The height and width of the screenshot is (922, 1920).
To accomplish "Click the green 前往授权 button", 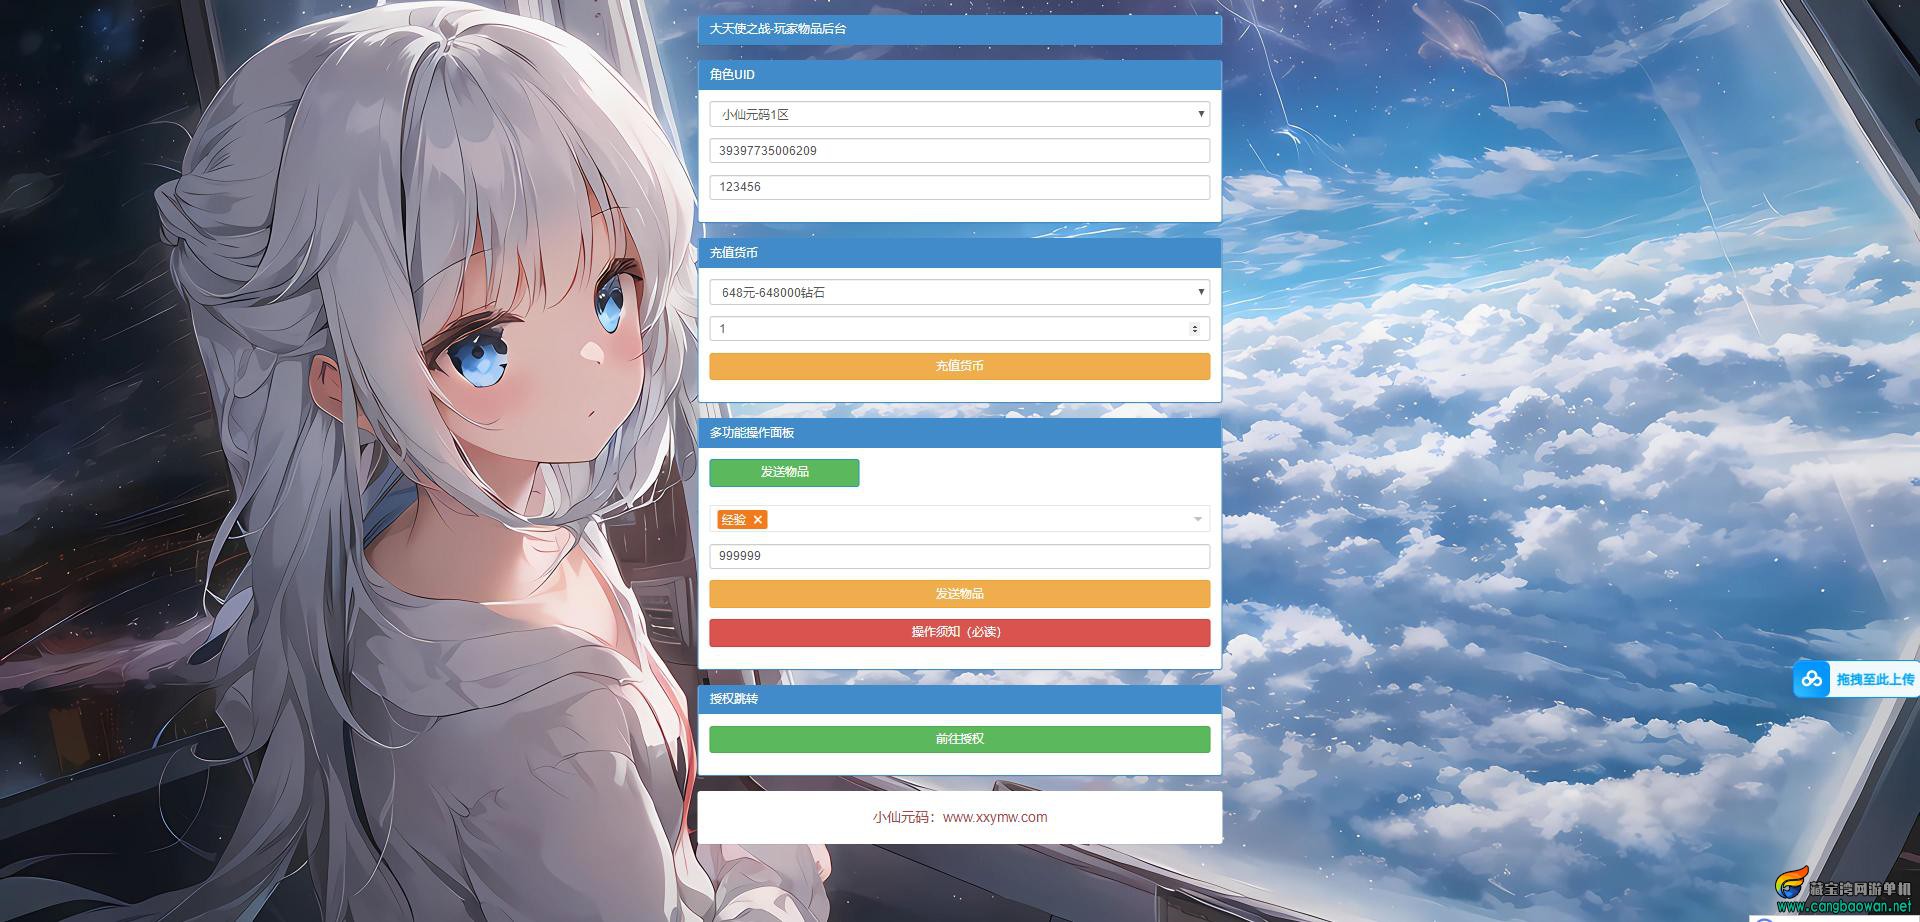I will pyautogui.click(x=959, y=739).
